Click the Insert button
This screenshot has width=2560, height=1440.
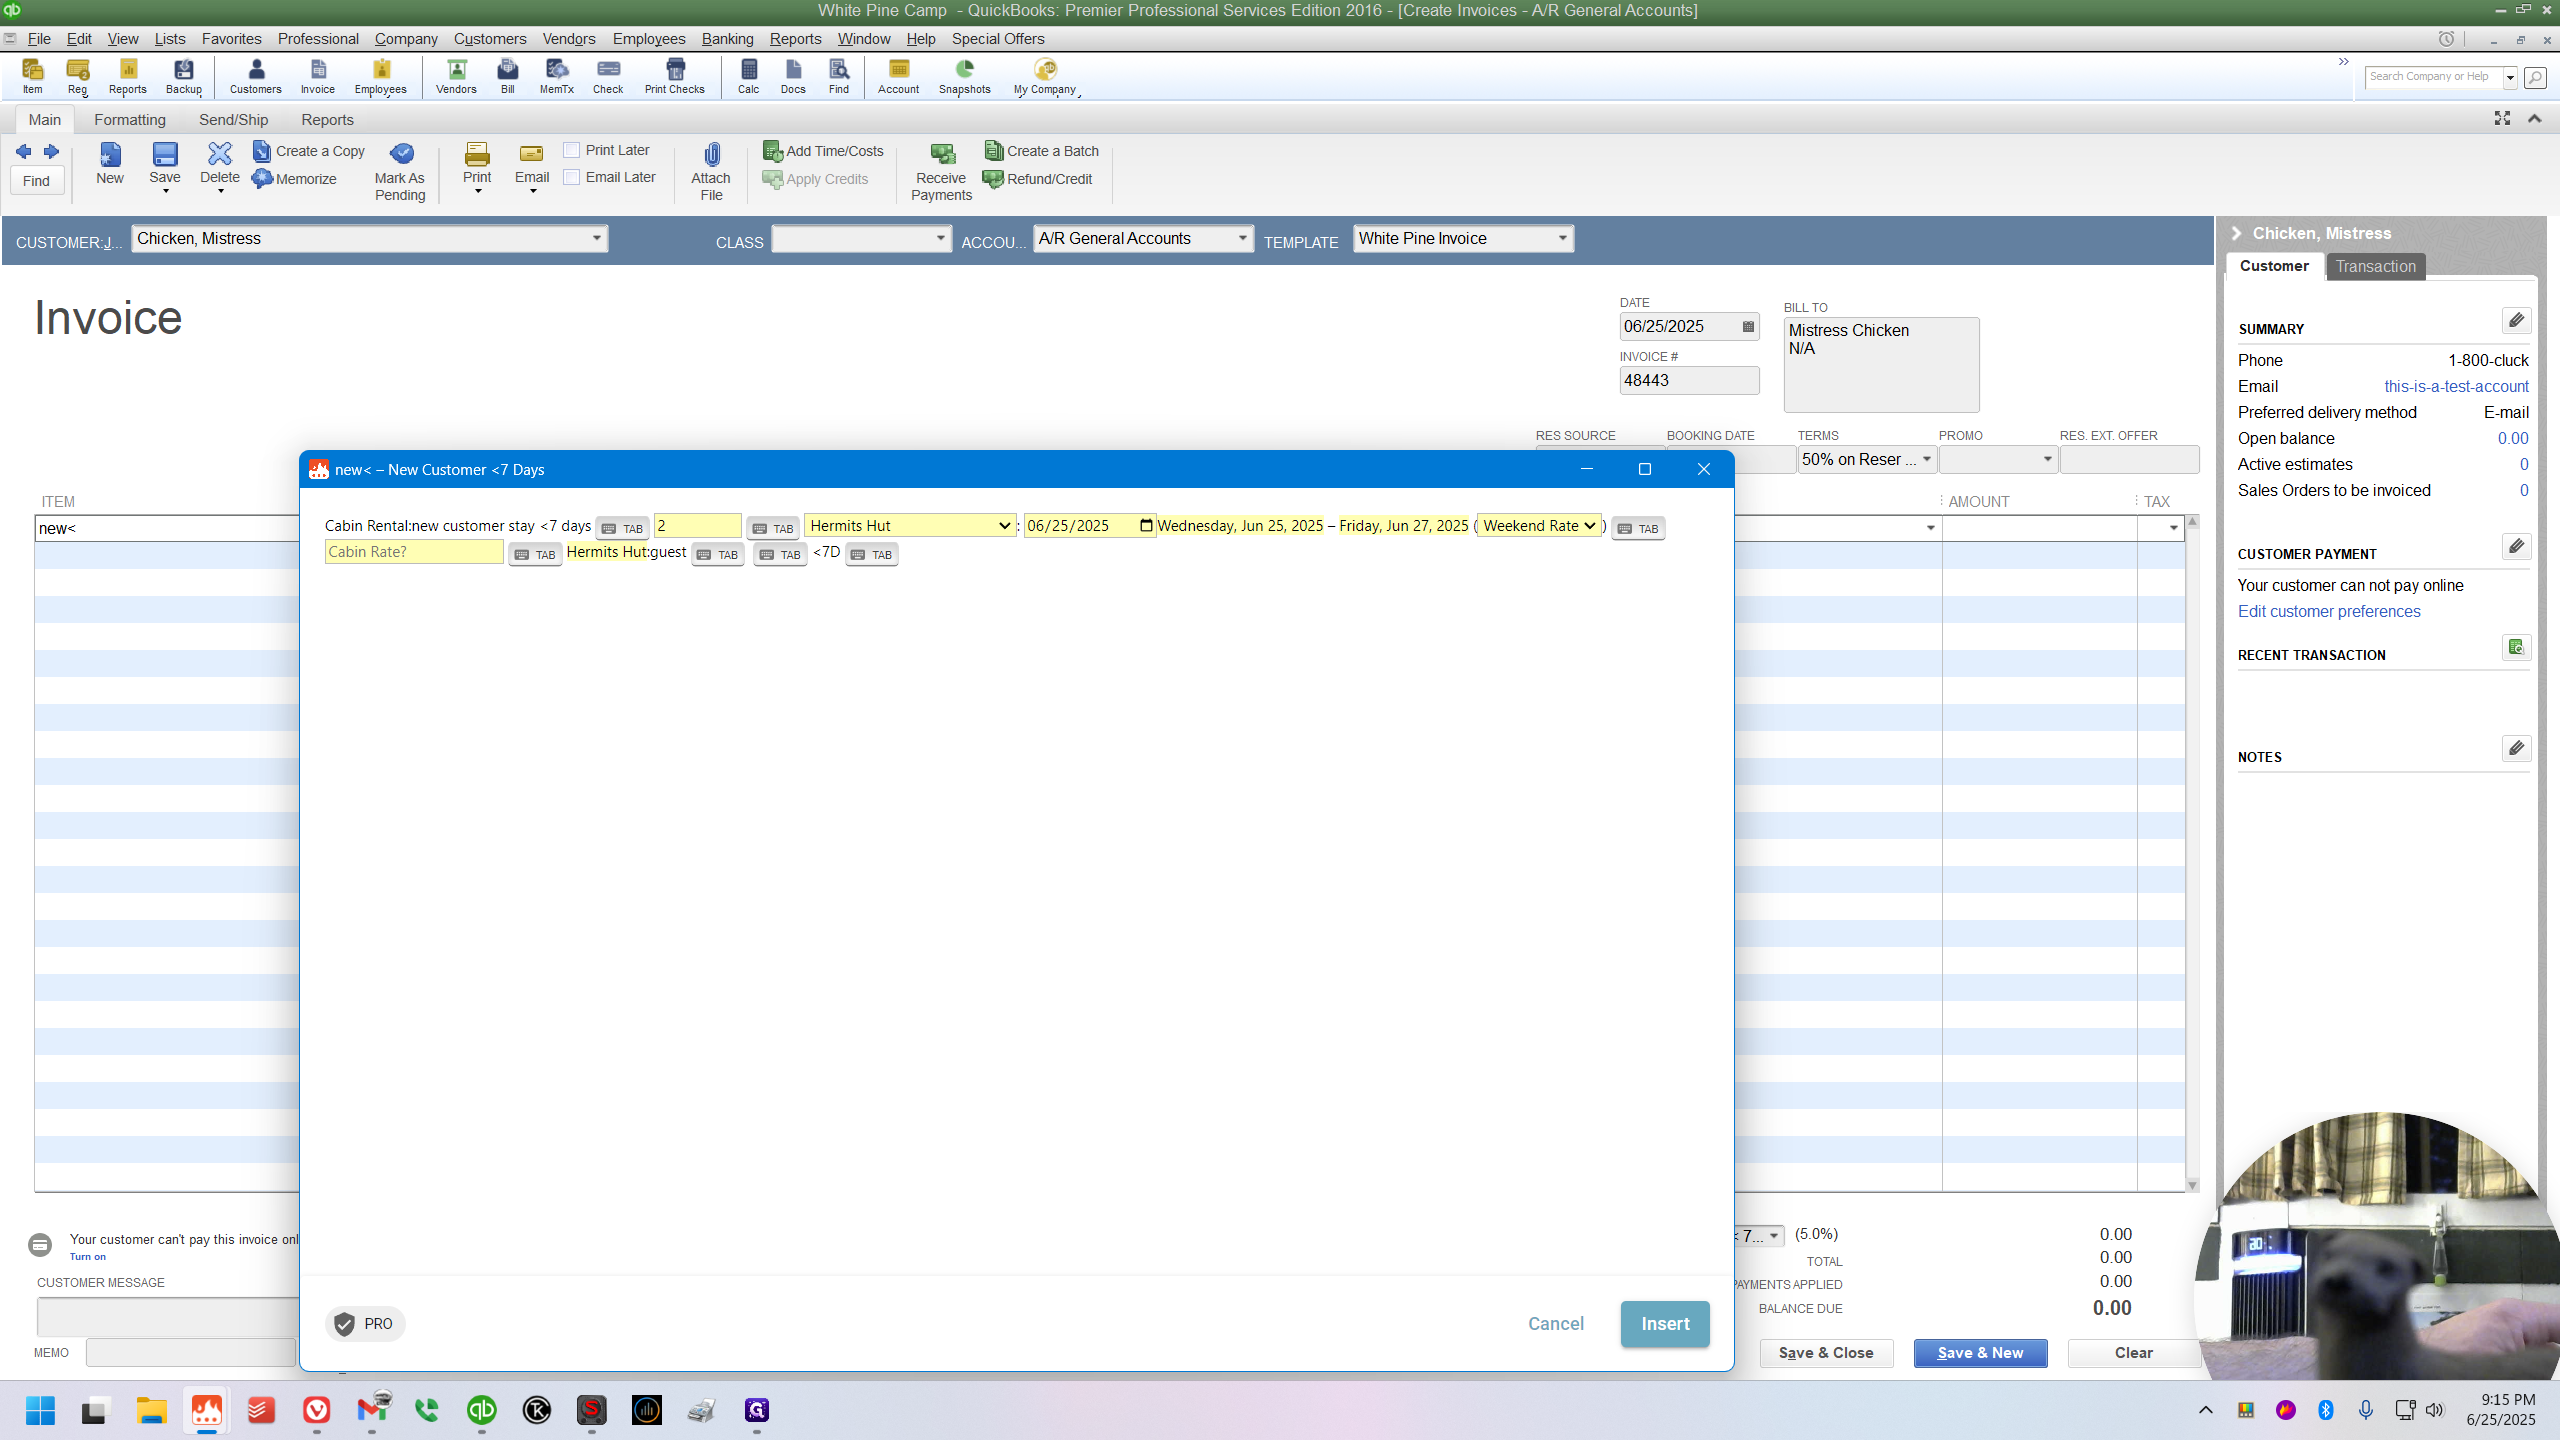[x=1665, y=1323]
